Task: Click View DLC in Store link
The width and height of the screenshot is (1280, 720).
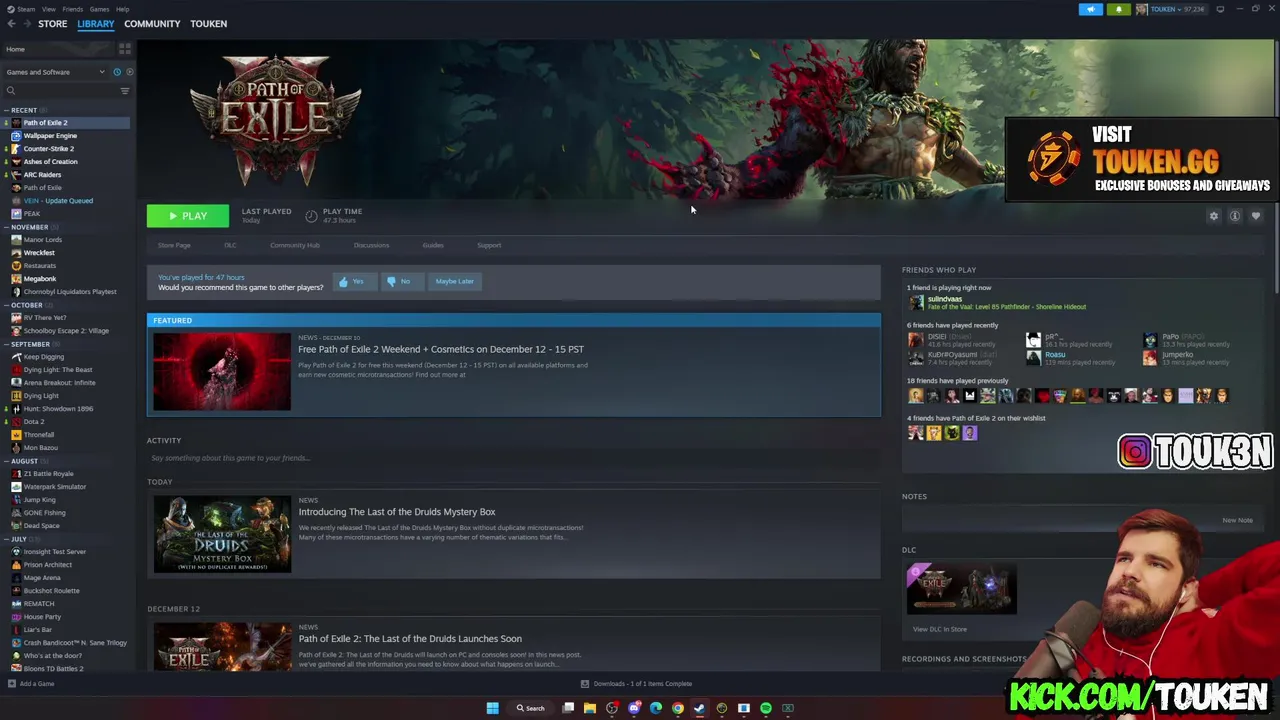Action: coord(940,629)
